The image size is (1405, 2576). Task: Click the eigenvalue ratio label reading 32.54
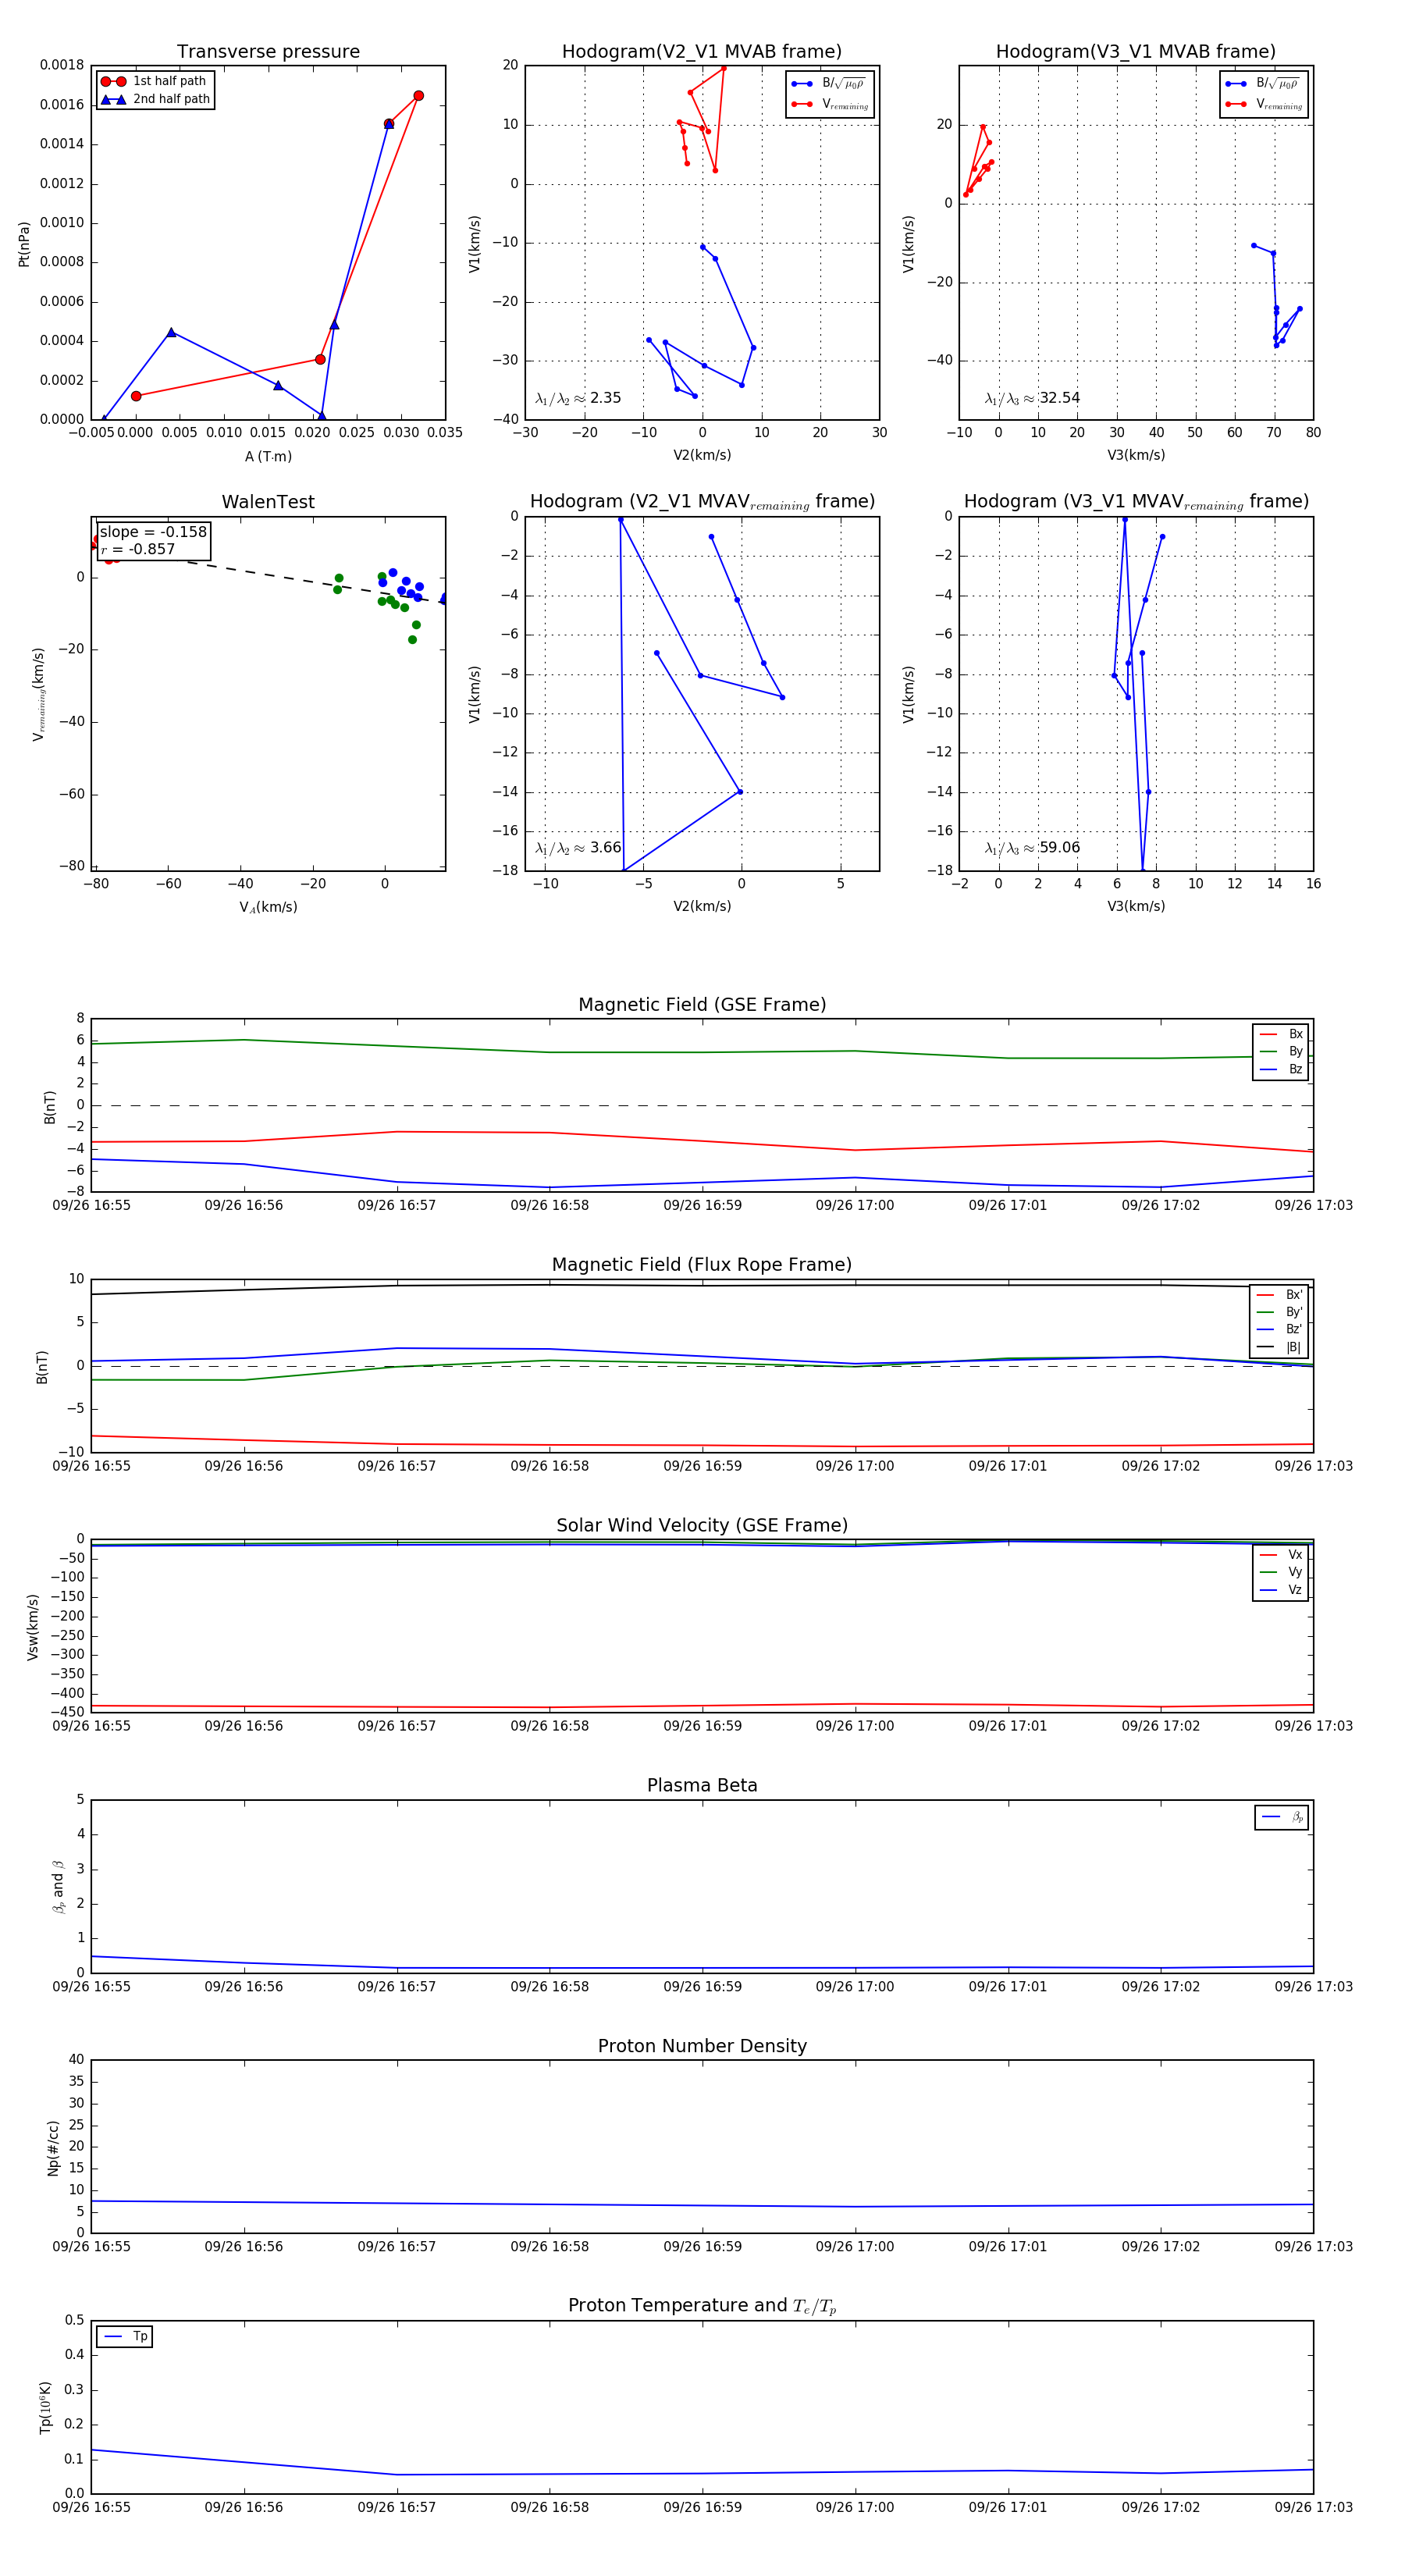pos(1032,398)
